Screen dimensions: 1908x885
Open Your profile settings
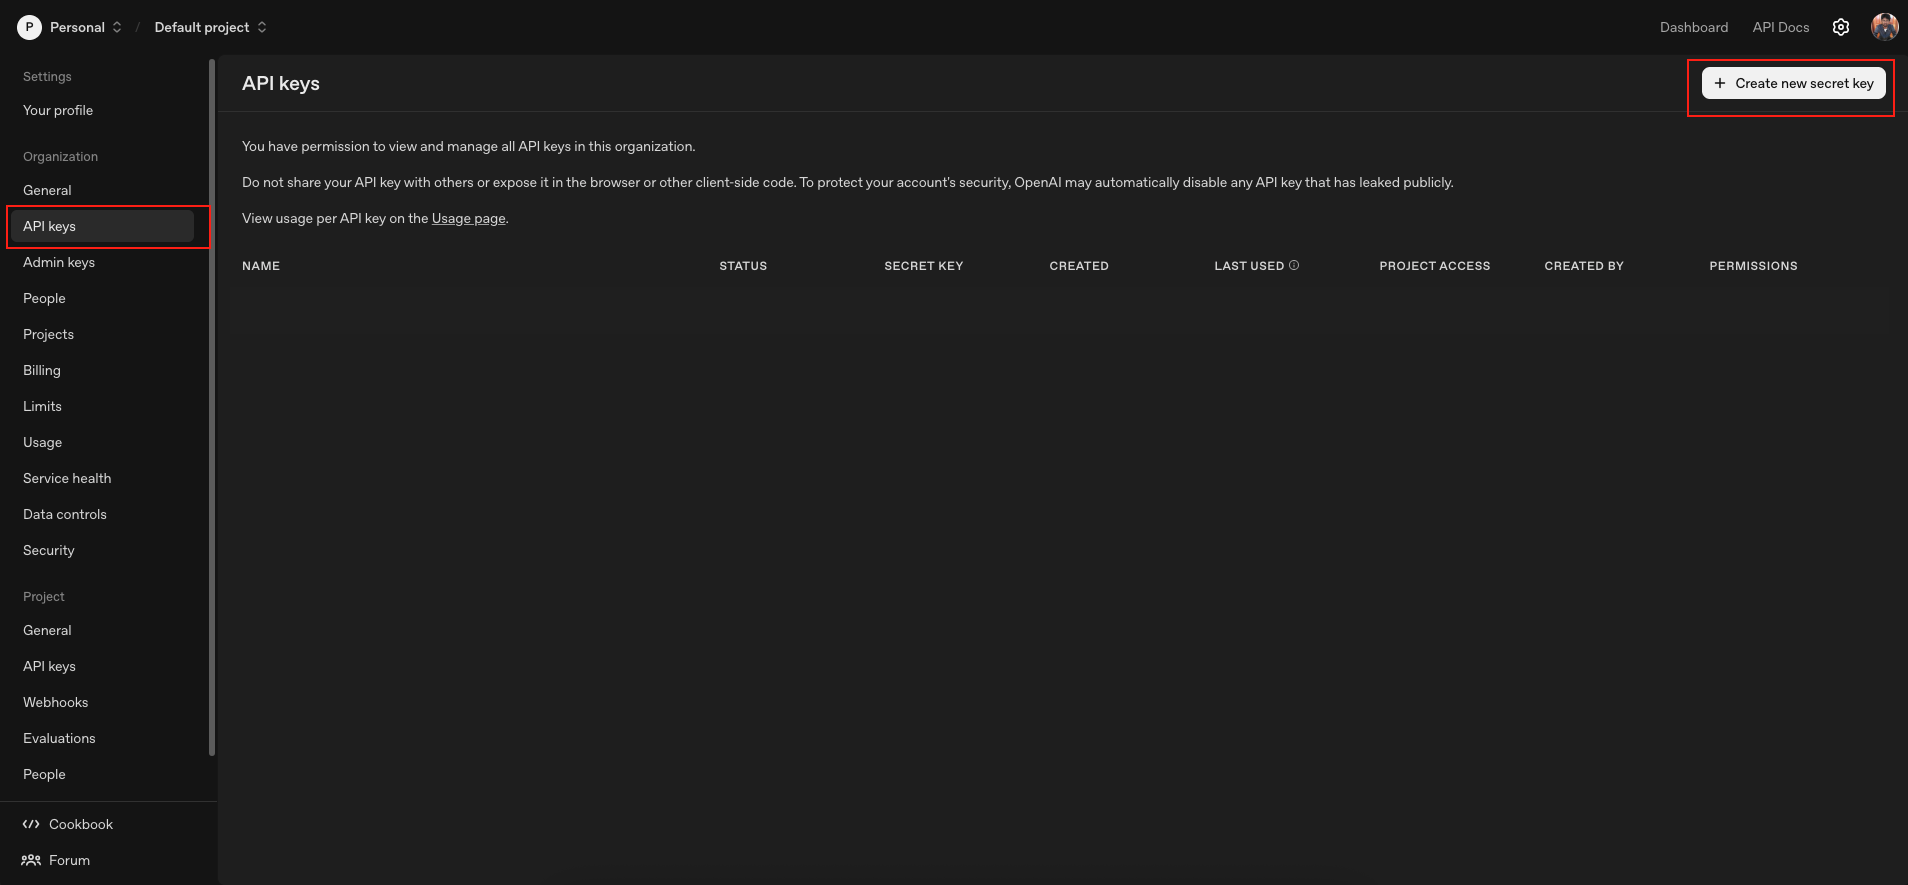click(58, 110)
